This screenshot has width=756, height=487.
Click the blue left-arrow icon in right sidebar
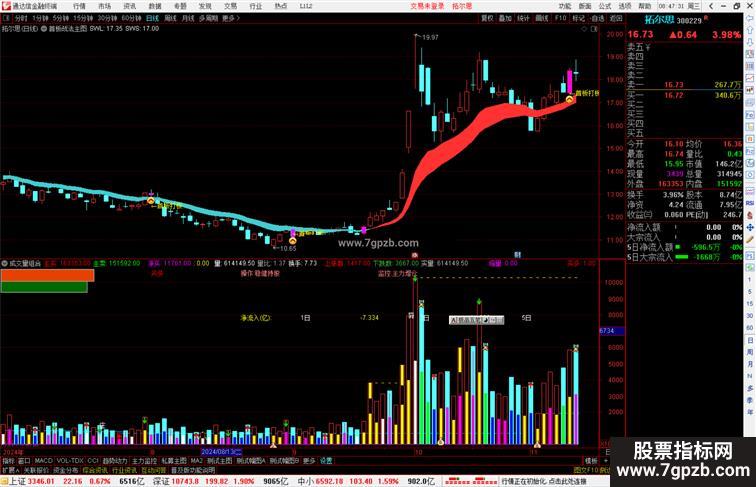pyautogui.click(x=750, y=18)
